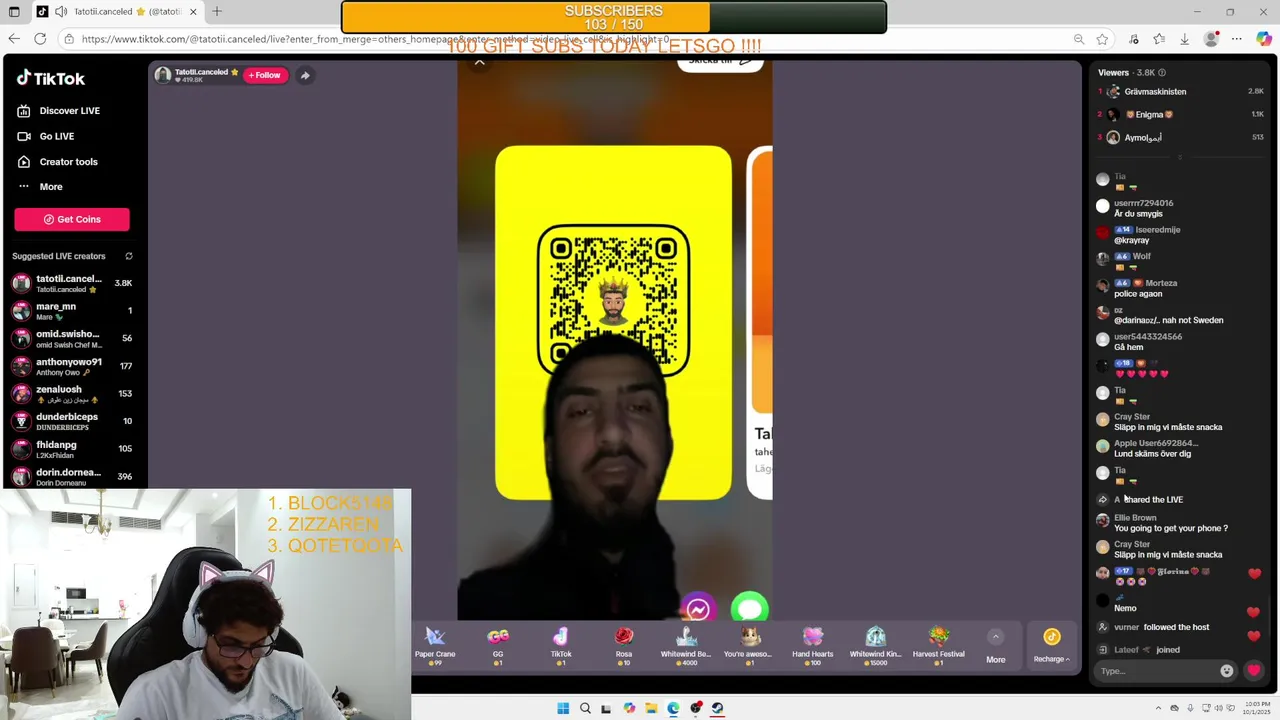
Task: Open Steam from the taskbar
Action: tap(717, 708)
